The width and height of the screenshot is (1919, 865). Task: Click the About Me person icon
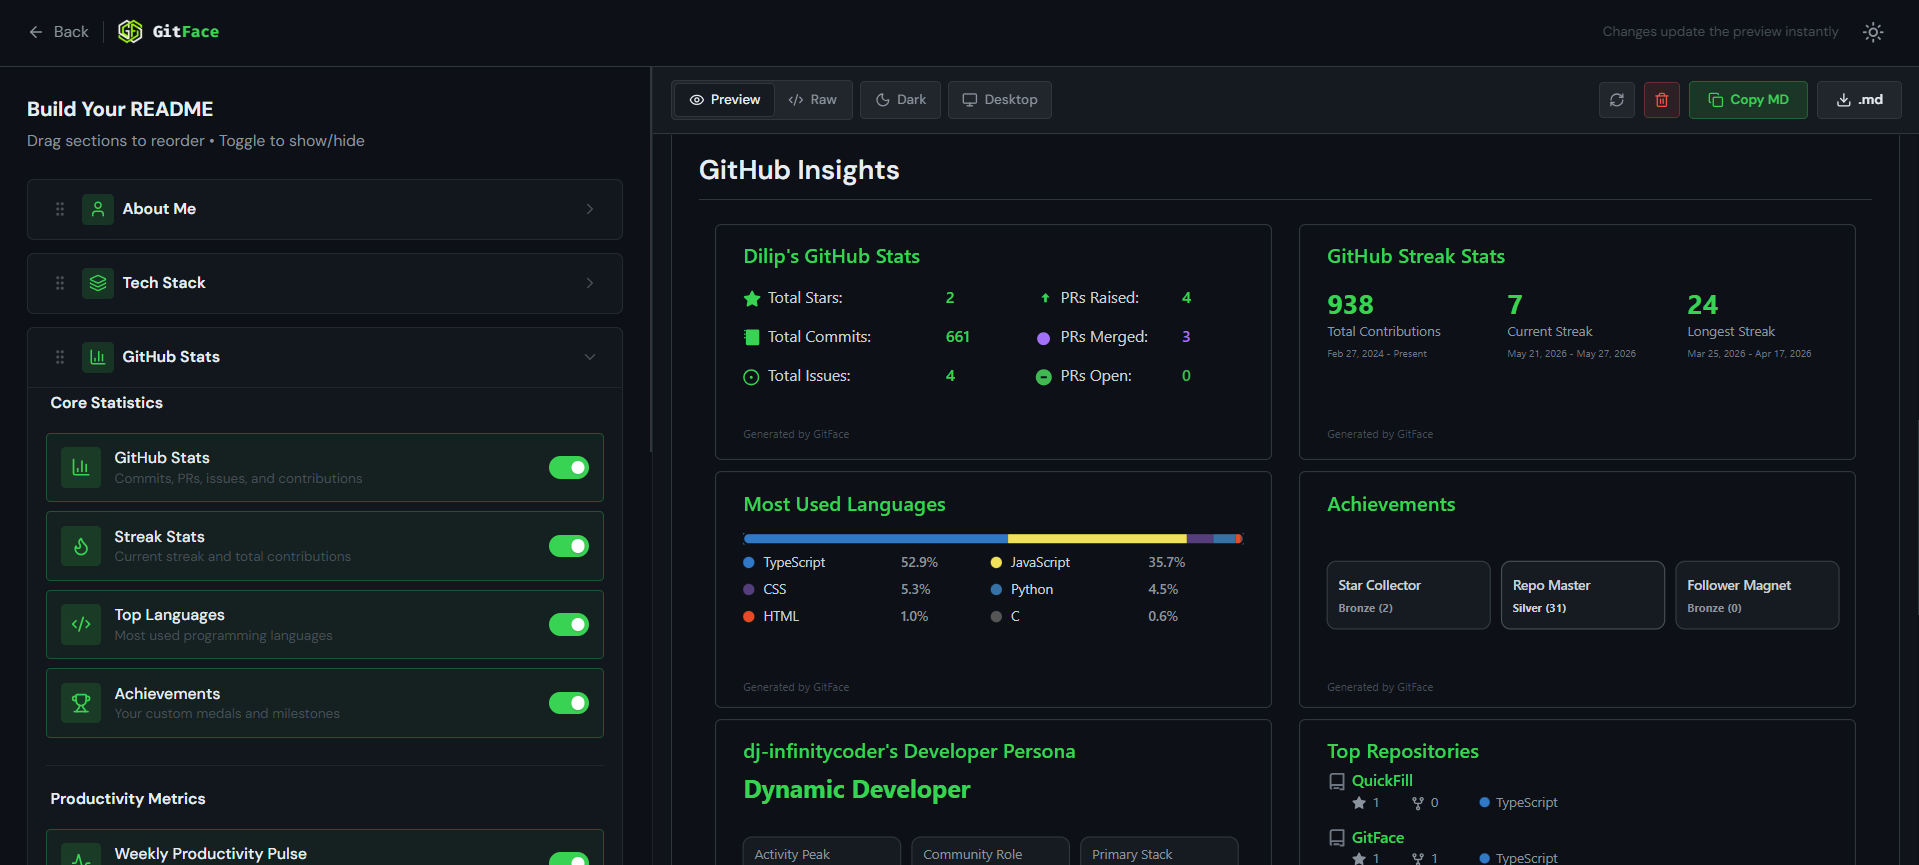[98, 209]
